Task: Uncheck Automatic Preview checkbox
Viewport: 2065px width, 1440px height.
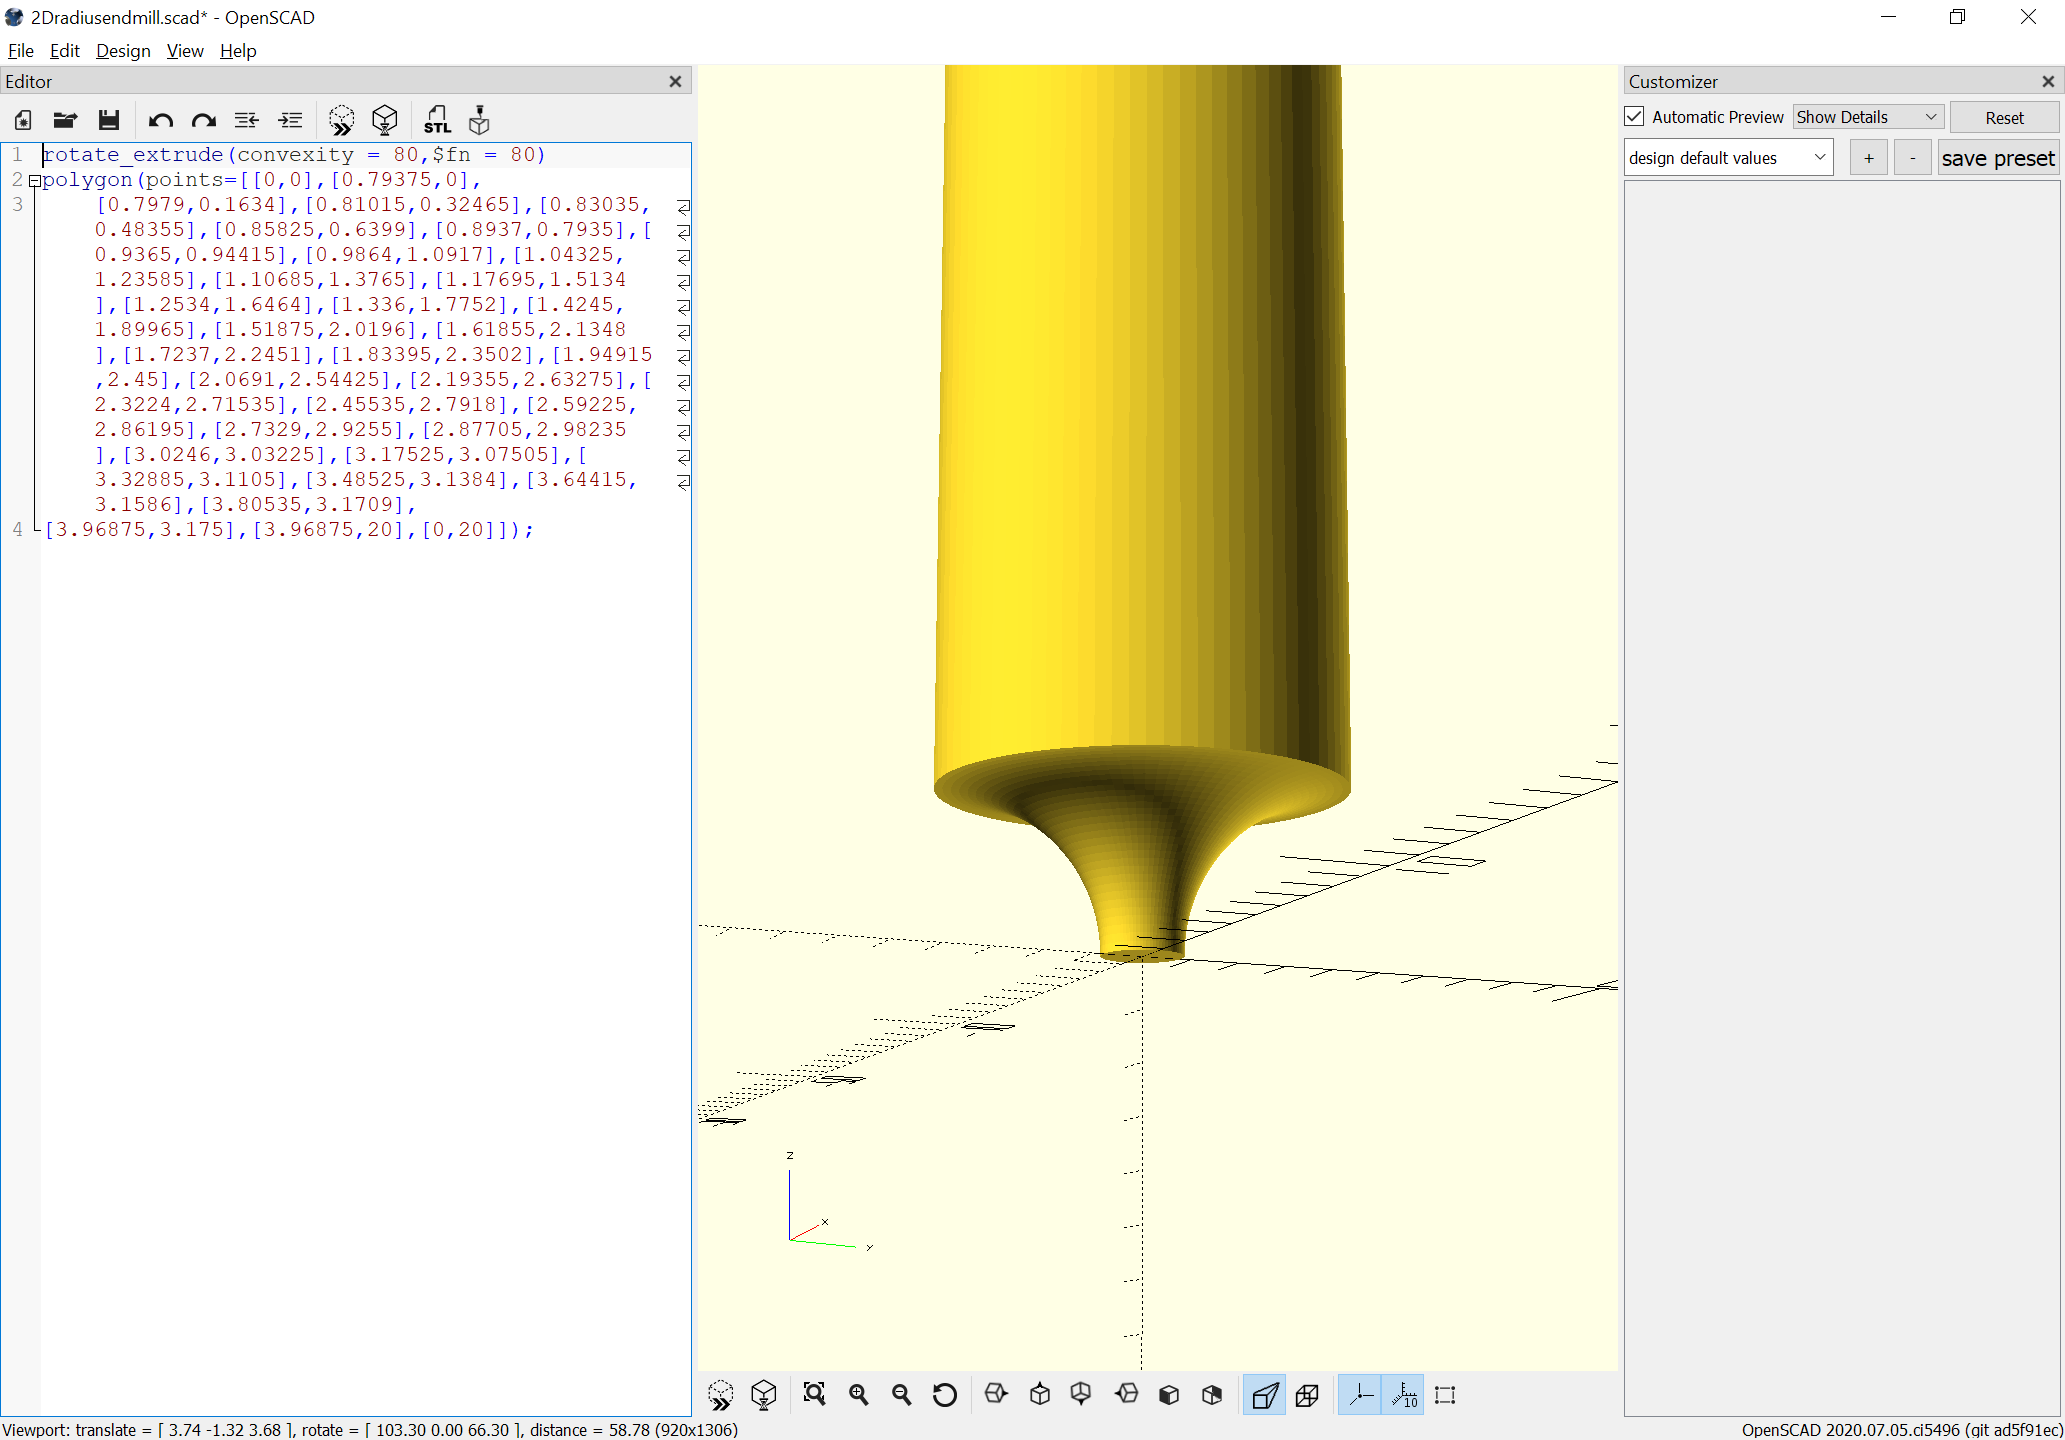Action: [1634, 117]
